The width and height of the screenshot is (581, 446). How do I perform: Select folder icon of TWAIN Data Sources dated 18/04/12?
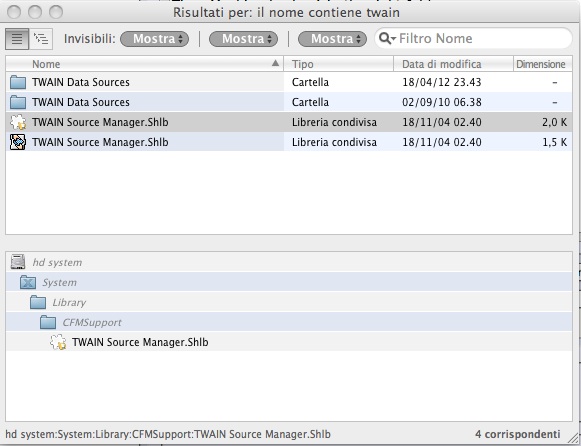[18, 82]
